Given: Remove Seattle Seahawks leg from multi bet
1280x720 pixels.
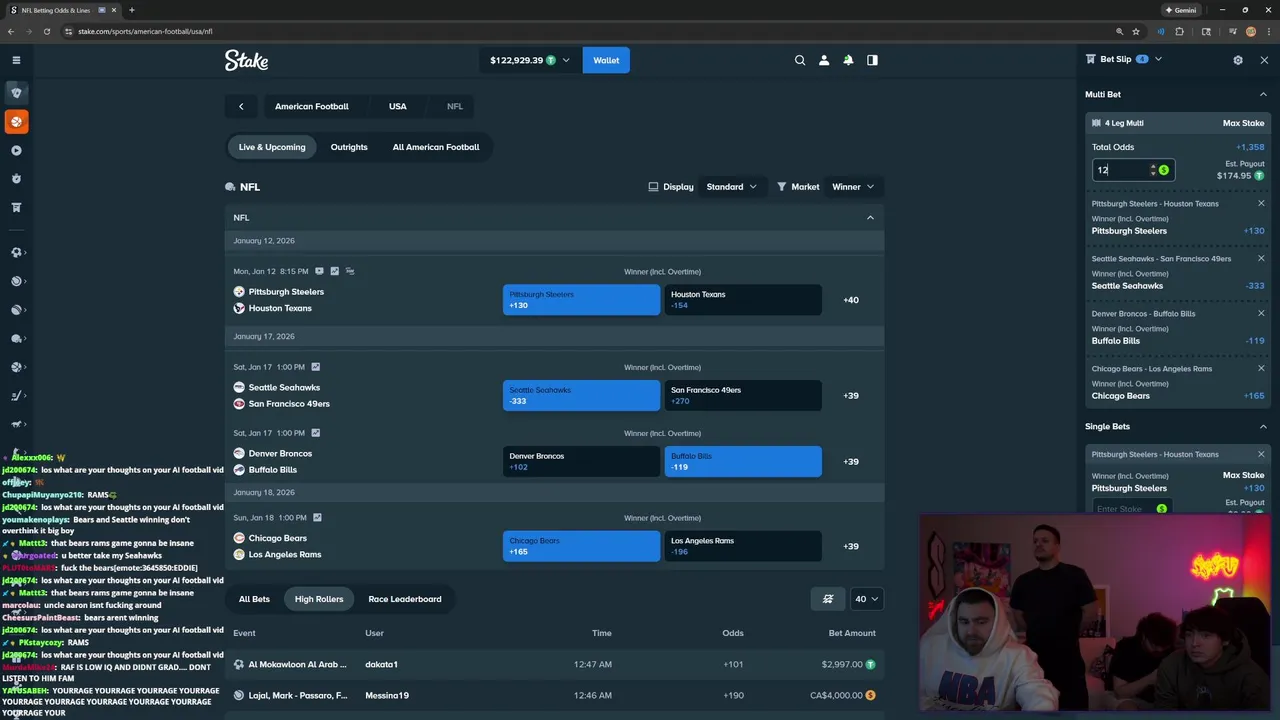Looking at the screenshot, I should (x=1261, y=259).
